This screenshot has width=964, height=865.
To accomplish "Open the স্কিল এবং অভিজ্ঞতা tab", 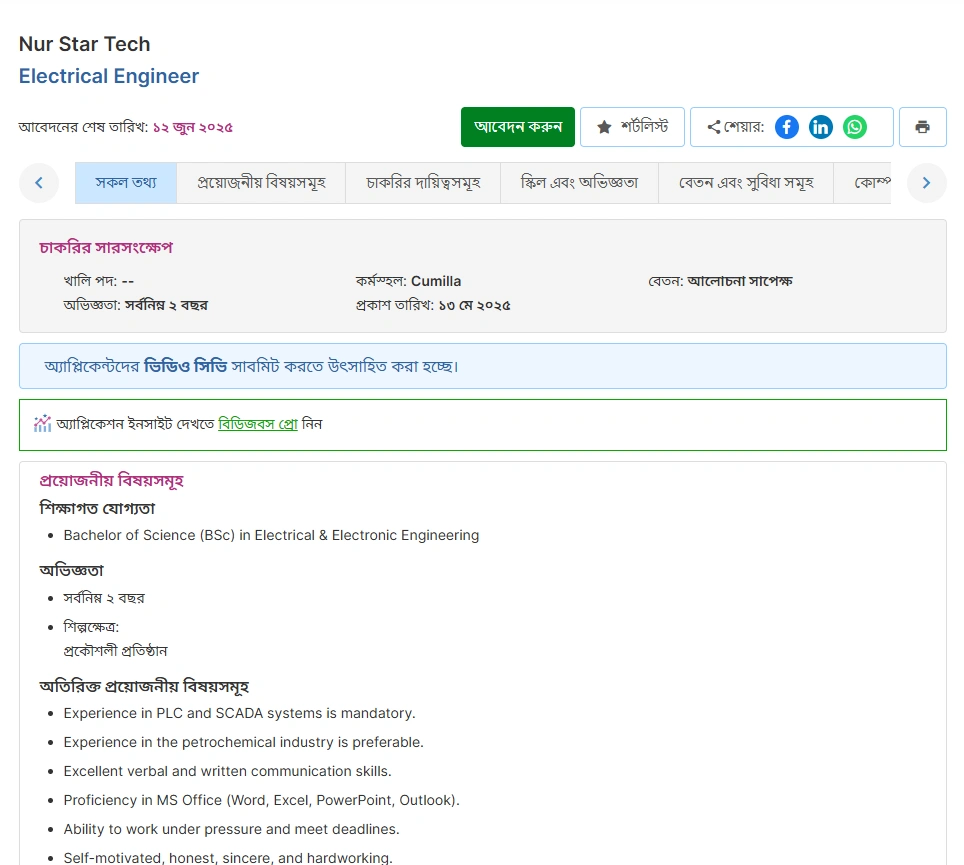I will [x=579, y=183].
